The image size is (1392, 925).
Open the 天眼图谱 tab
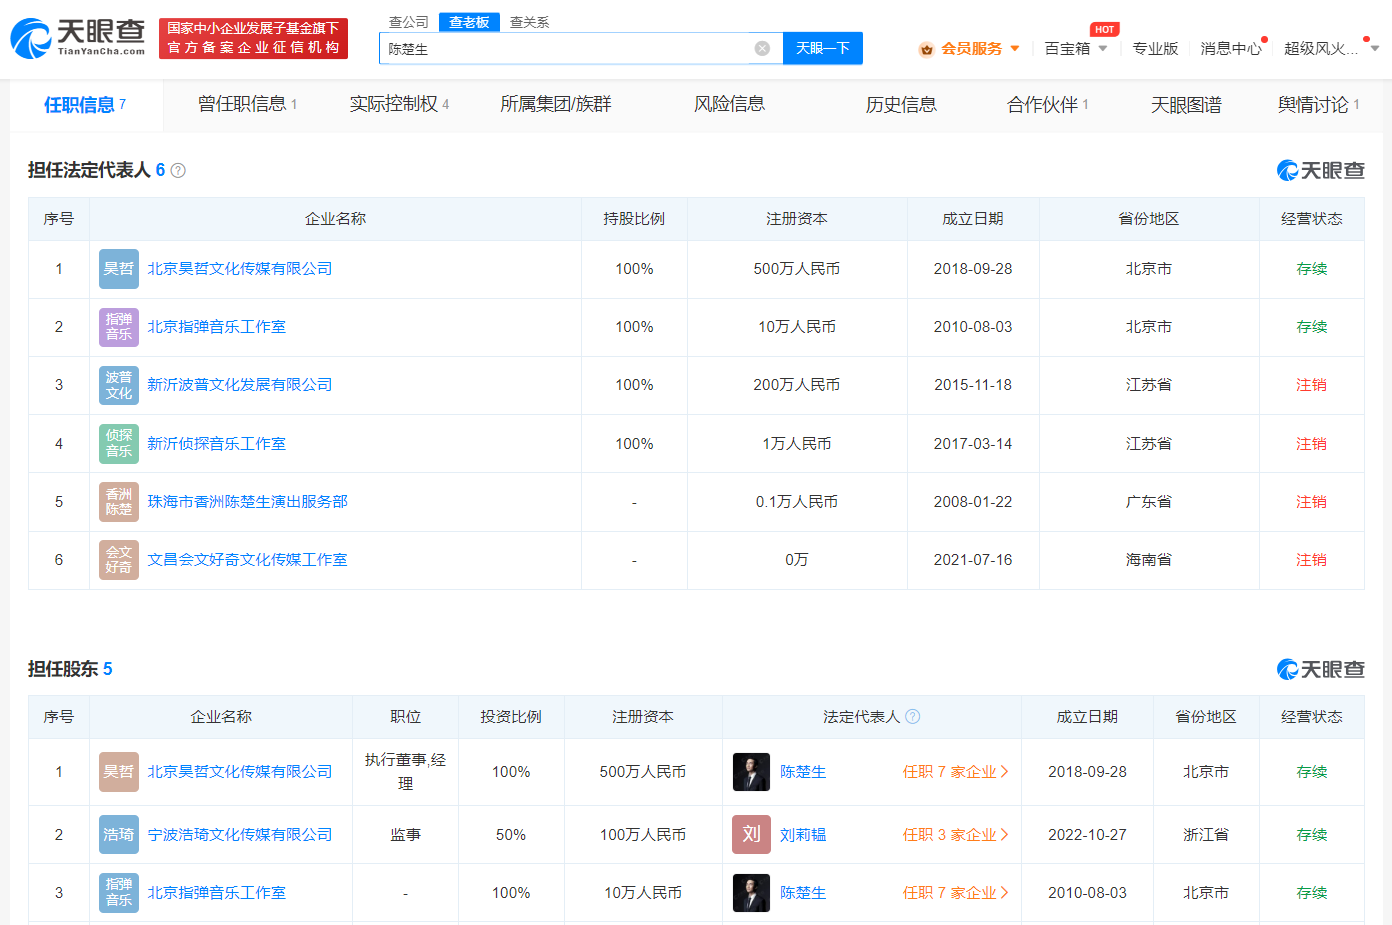(1186, 104)
